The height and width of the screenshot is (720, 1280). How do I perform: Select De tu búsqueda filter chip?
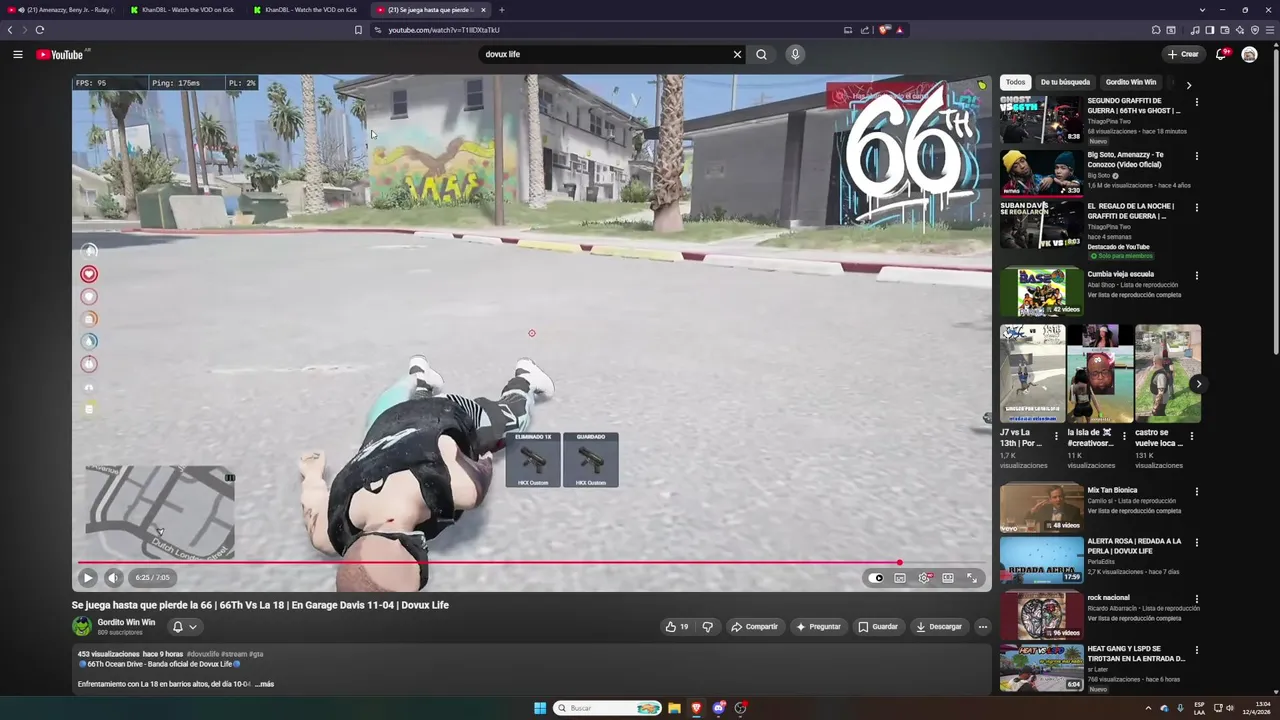pos(1065,82)
